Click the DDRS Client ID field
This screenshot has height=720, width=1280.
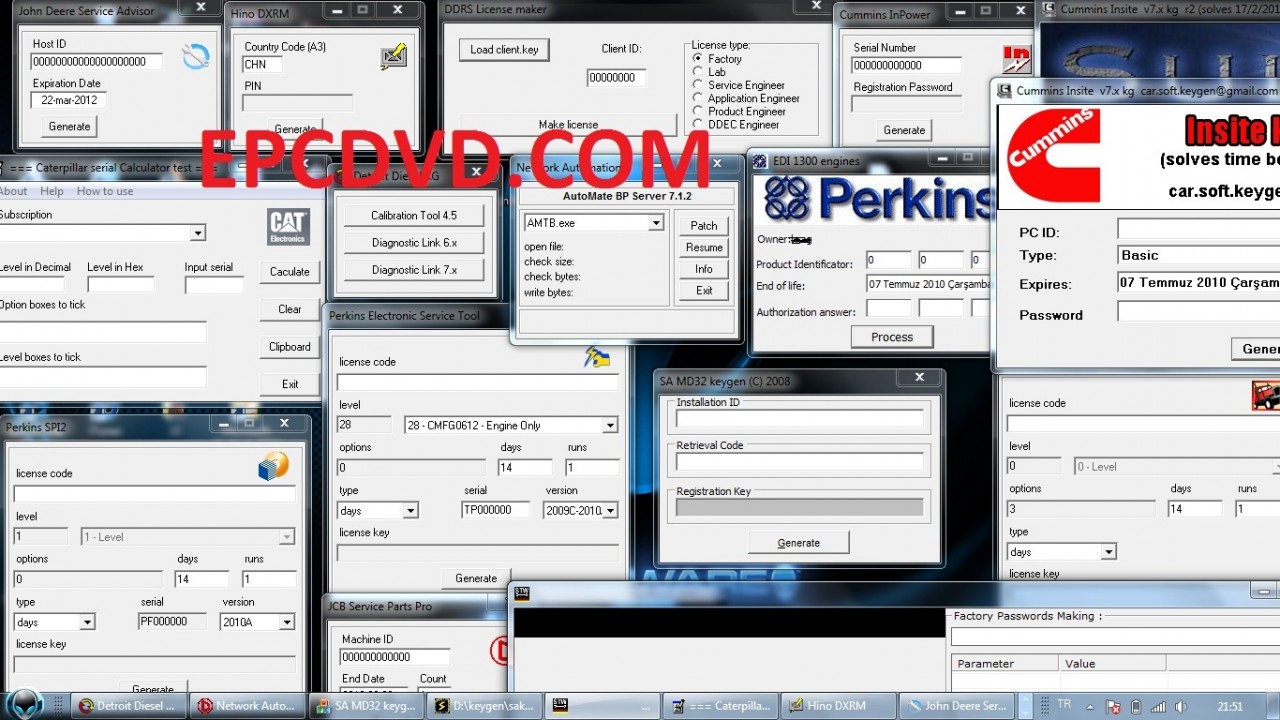click(x=616, y=77)
